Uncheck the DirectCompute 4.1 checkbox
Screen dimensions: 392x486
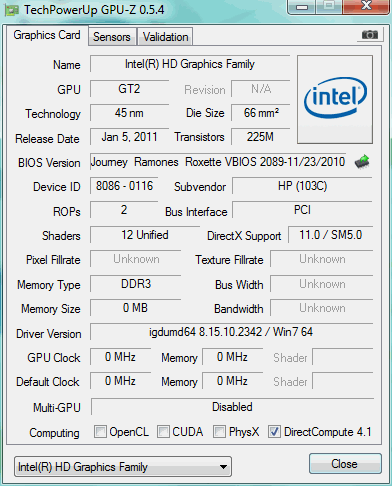(274, 432)
